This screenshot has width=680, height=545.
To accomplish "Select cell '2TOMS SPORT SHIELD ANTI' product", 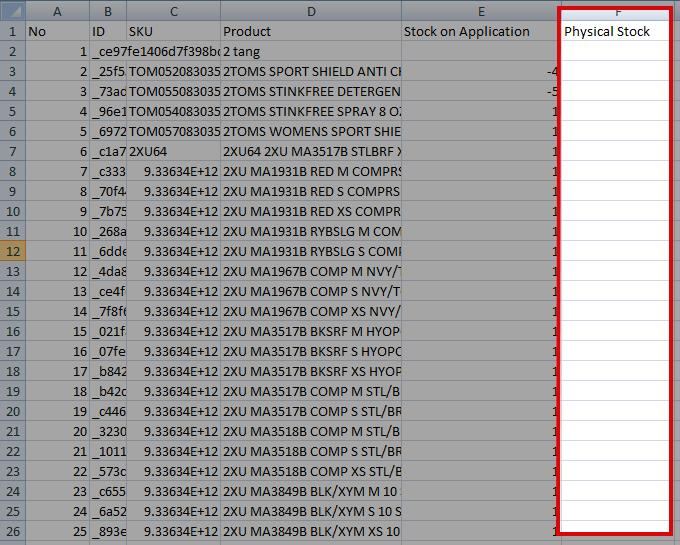I will (311, 71).
